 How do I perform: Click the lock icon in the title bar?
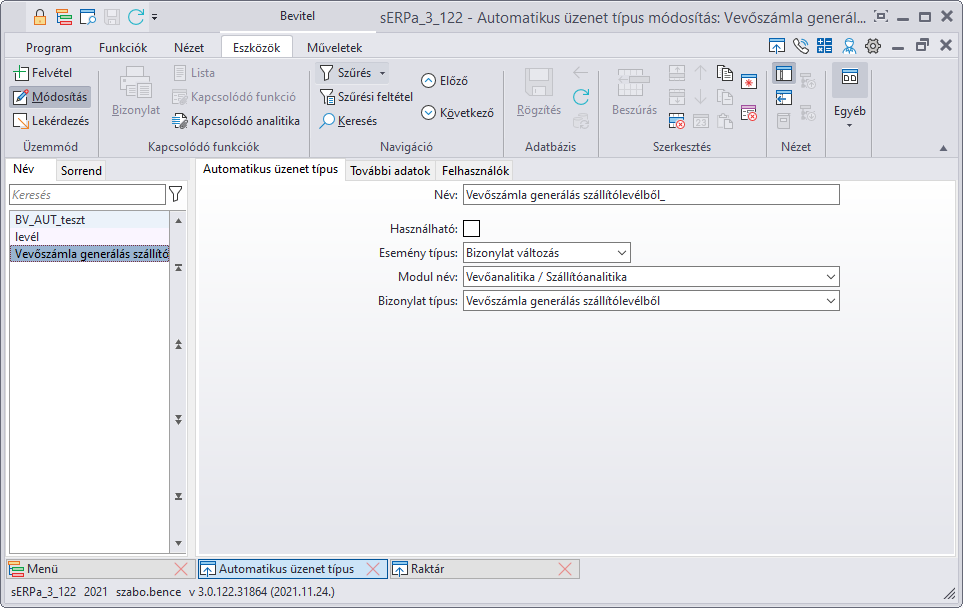coord(40,17)
